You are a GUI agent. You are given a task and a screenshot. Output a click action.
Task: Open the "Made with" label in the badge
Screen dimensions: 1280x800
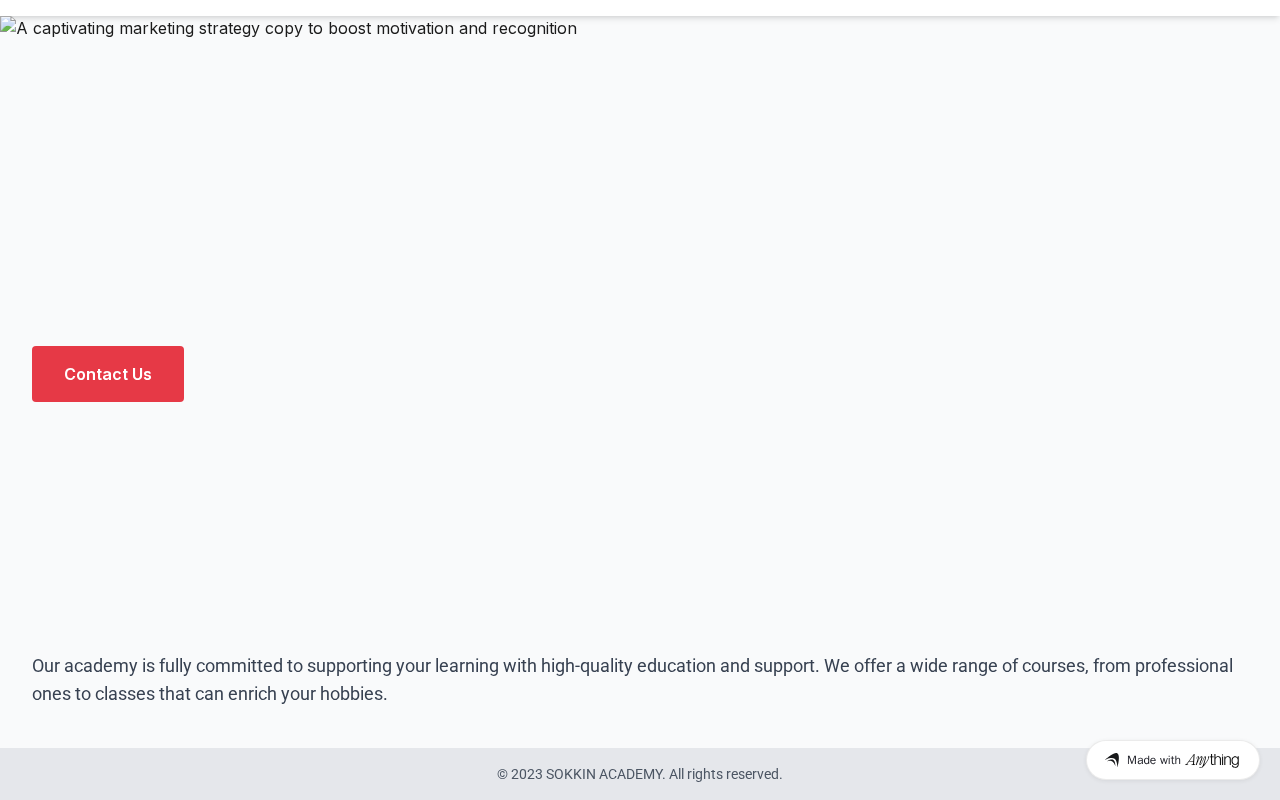(x=1153, y=760)
